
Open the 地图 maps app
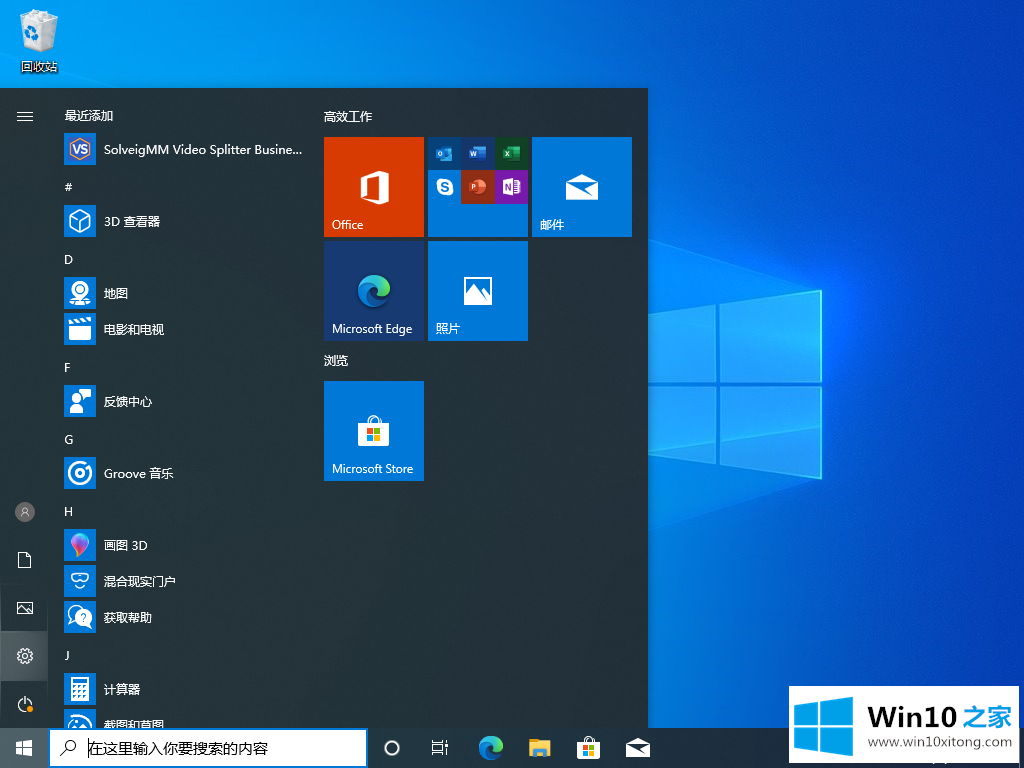(185, 293)
